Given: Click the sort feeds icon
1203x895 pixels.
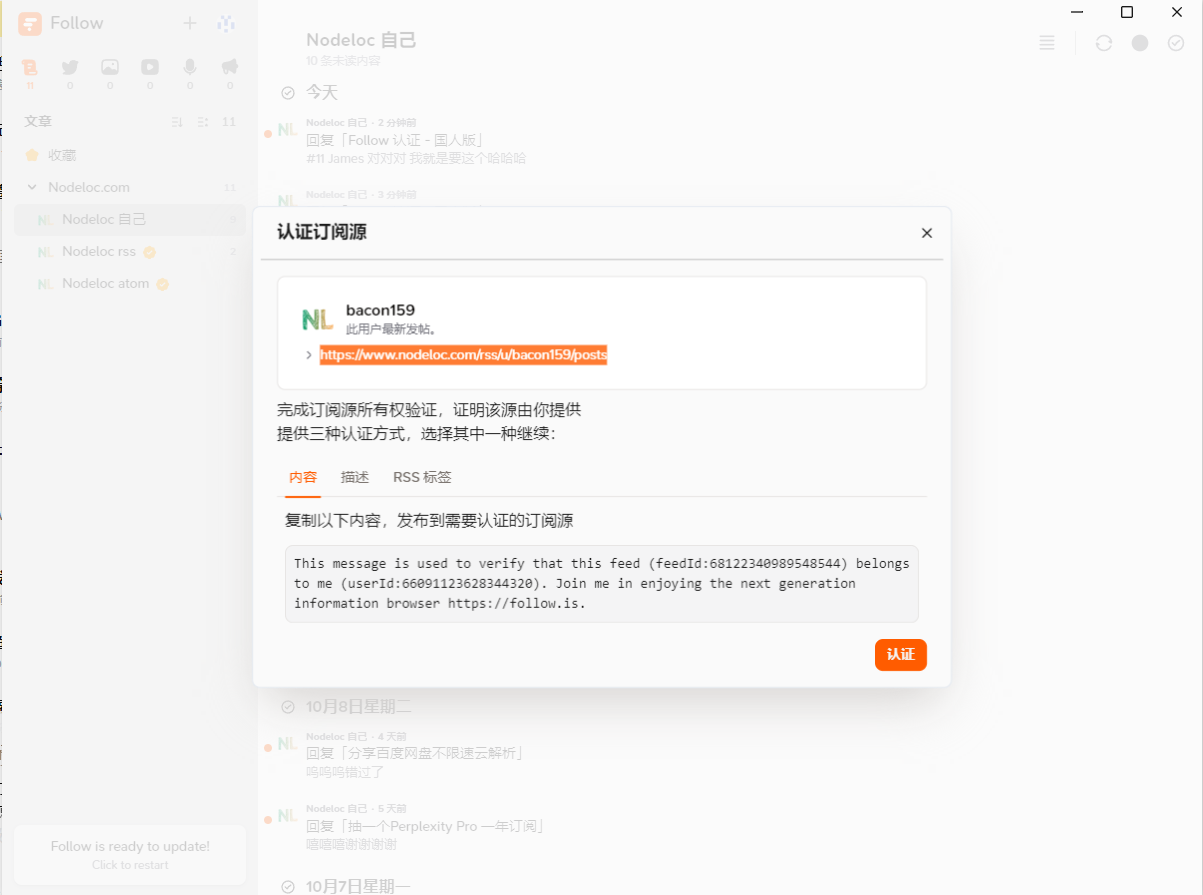Looking at the screenshot, I should [177, 122].
